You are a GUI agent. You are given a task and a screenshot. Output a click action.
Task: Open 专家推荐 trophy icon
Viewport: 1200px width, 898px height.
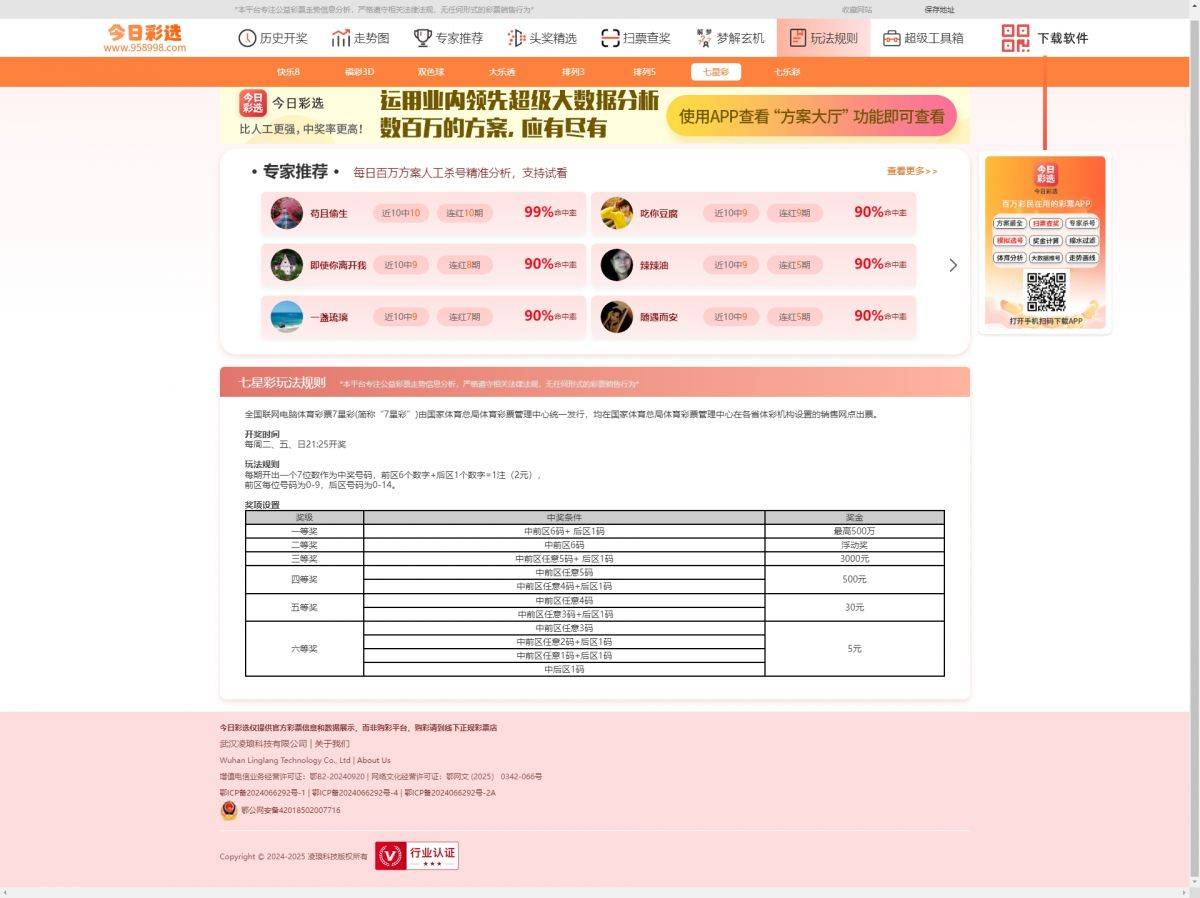[x=423, y=38]
